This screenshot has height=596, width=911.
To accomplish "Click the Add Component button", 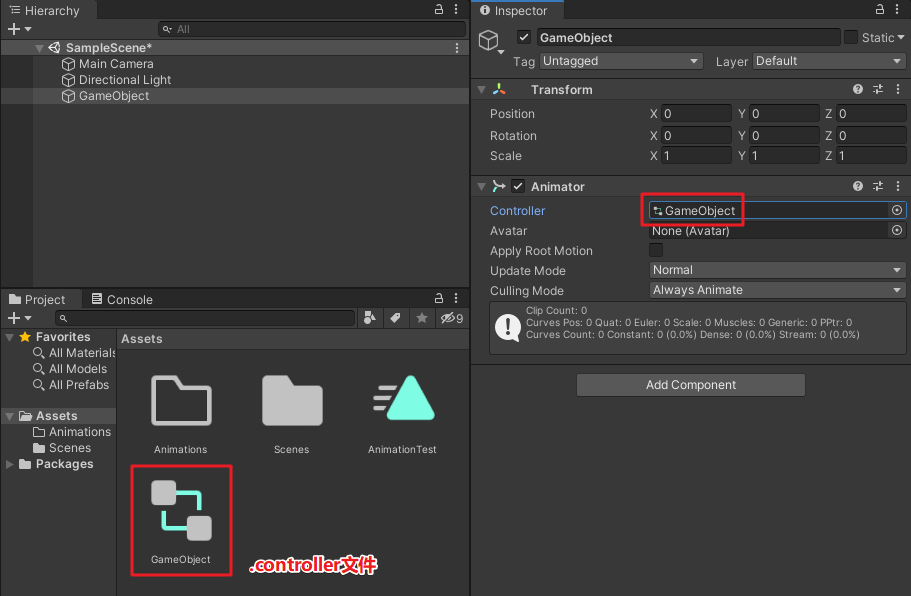I will point(690,385).
